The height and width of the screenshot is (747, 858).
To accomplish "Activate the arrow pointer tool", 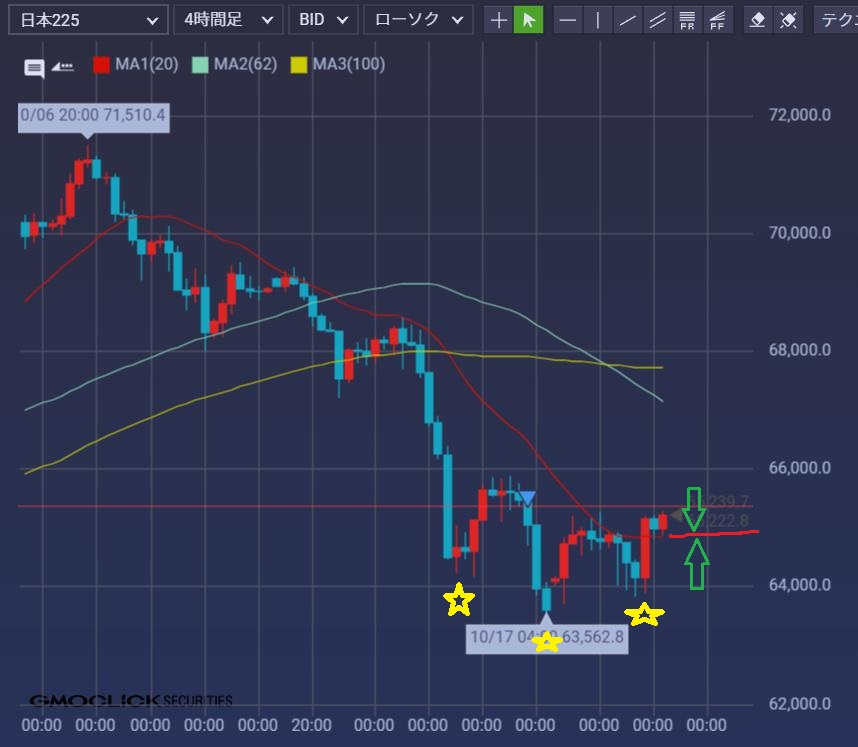I will pos(528,20).
